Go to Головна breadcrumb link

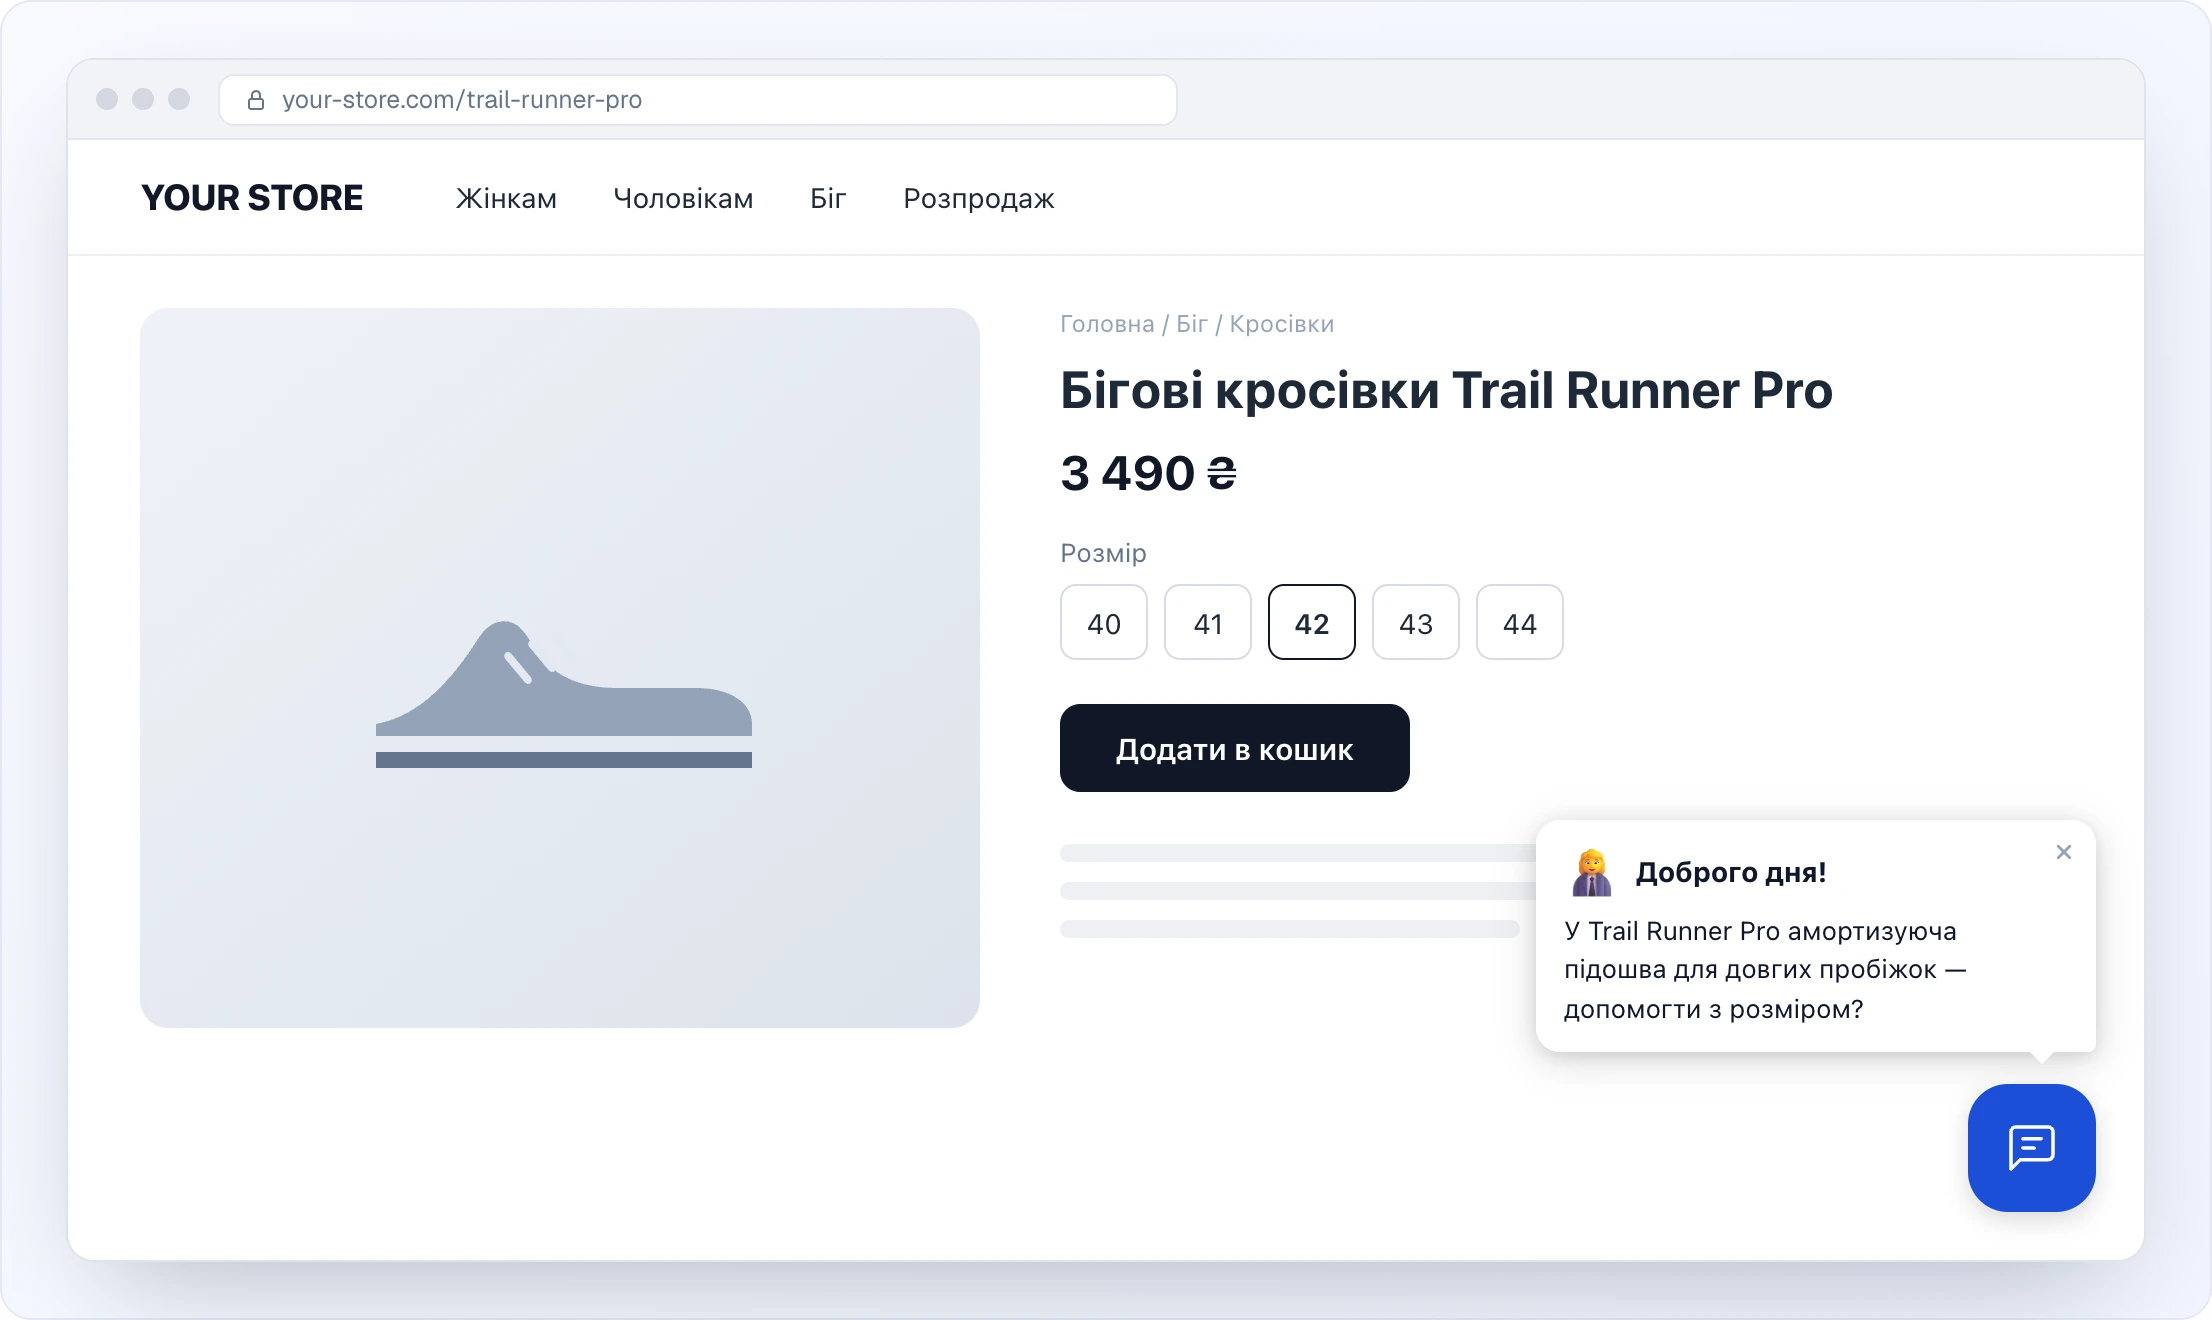point(1107,324)
